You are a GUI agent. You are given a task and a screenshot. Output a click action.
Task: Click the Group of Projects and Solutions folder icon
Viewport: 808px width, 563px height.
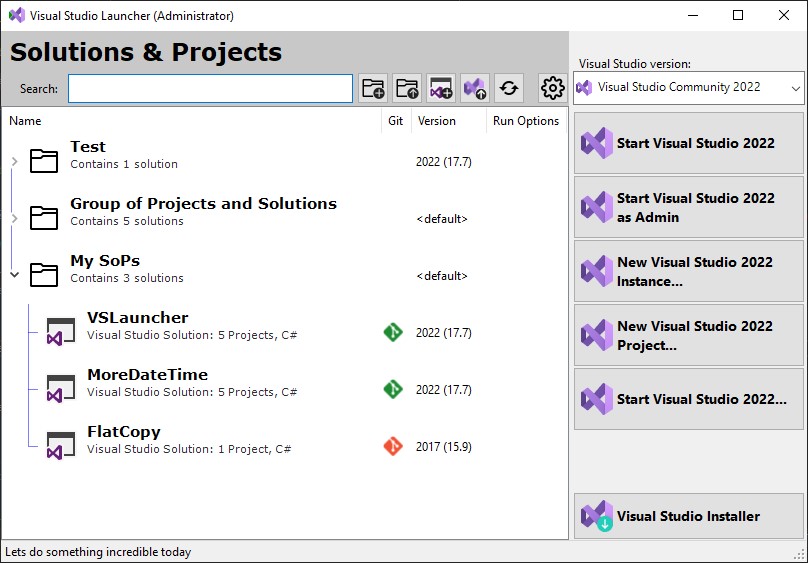(44, 217)
